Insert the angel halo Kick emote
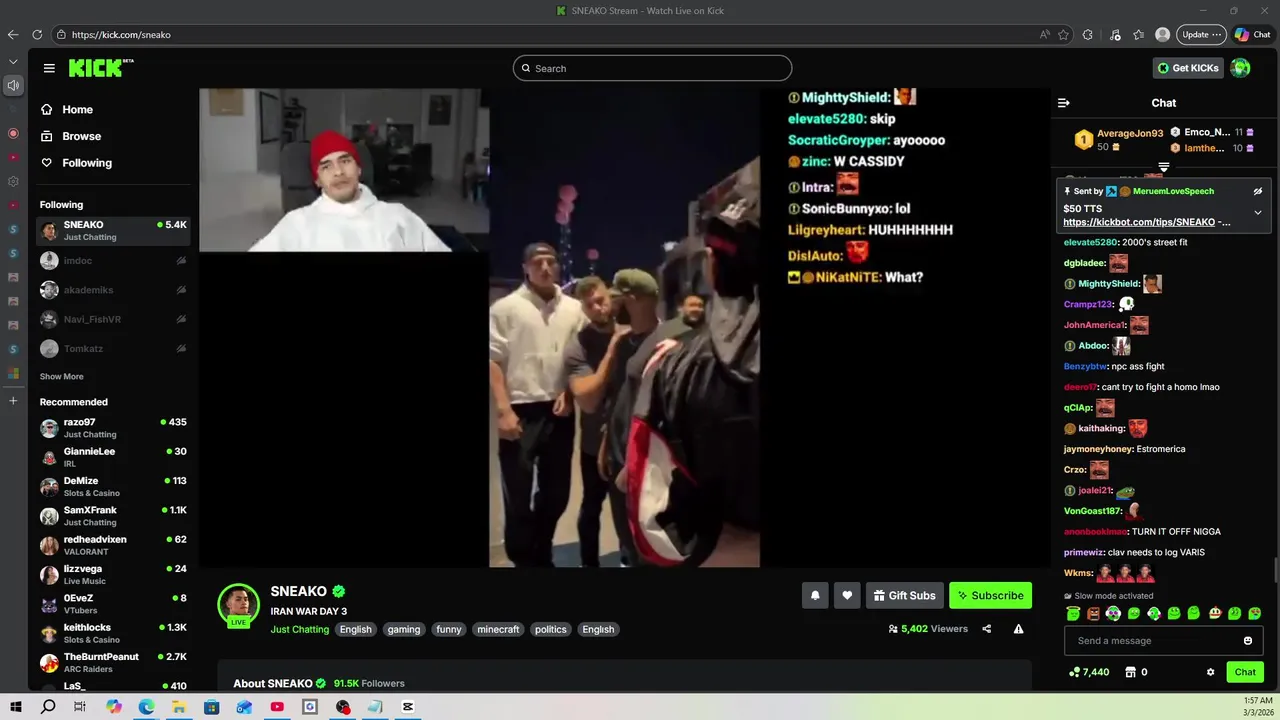 pos(1073,613)
